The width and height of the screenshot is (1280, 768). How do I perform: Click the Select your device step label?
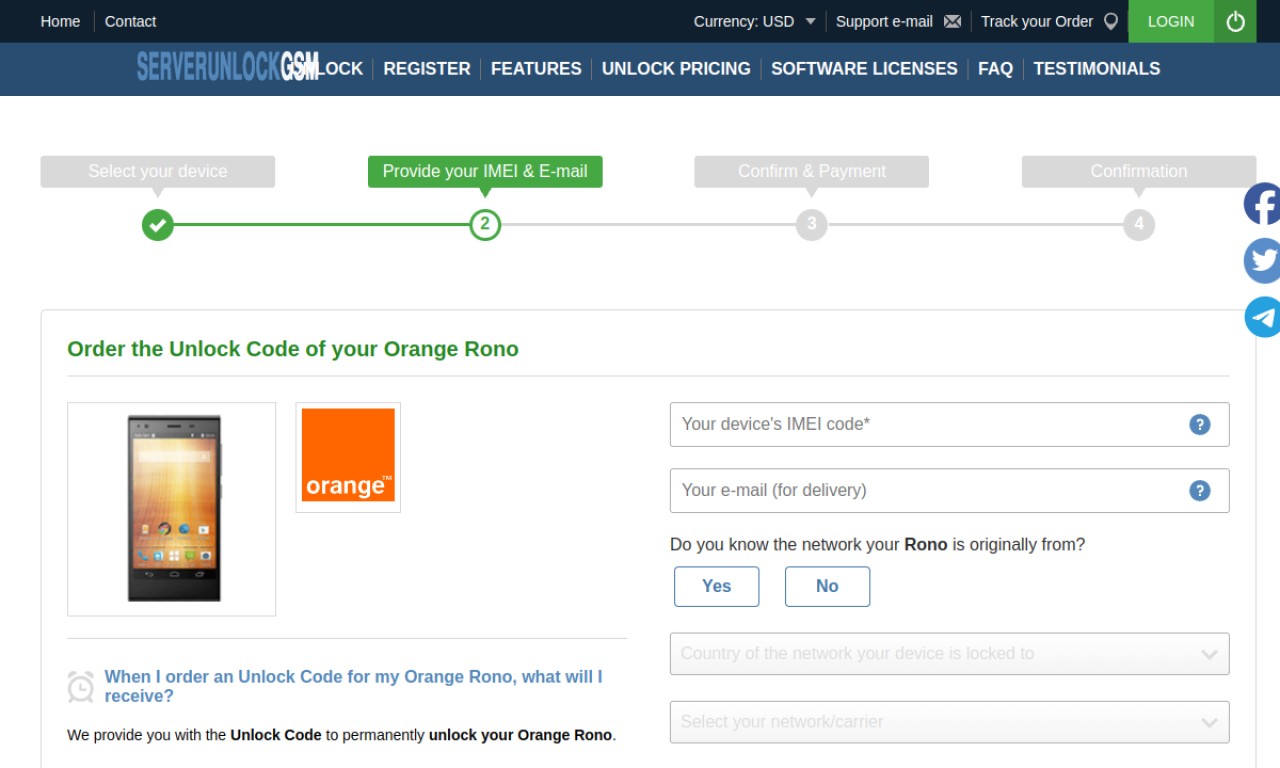click(x=157, y=171)
